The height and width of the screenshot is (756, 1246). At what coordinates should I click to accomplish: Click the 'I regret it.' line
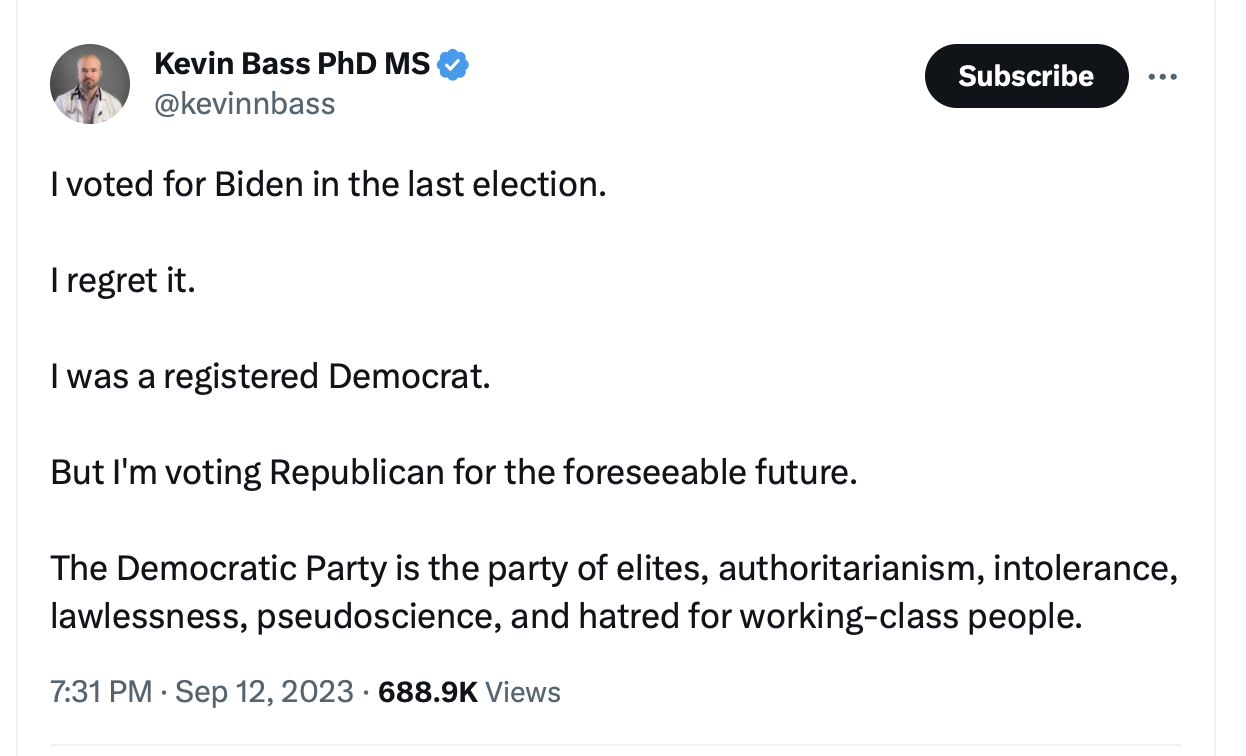pyautogui.click(x=123, y=281)
